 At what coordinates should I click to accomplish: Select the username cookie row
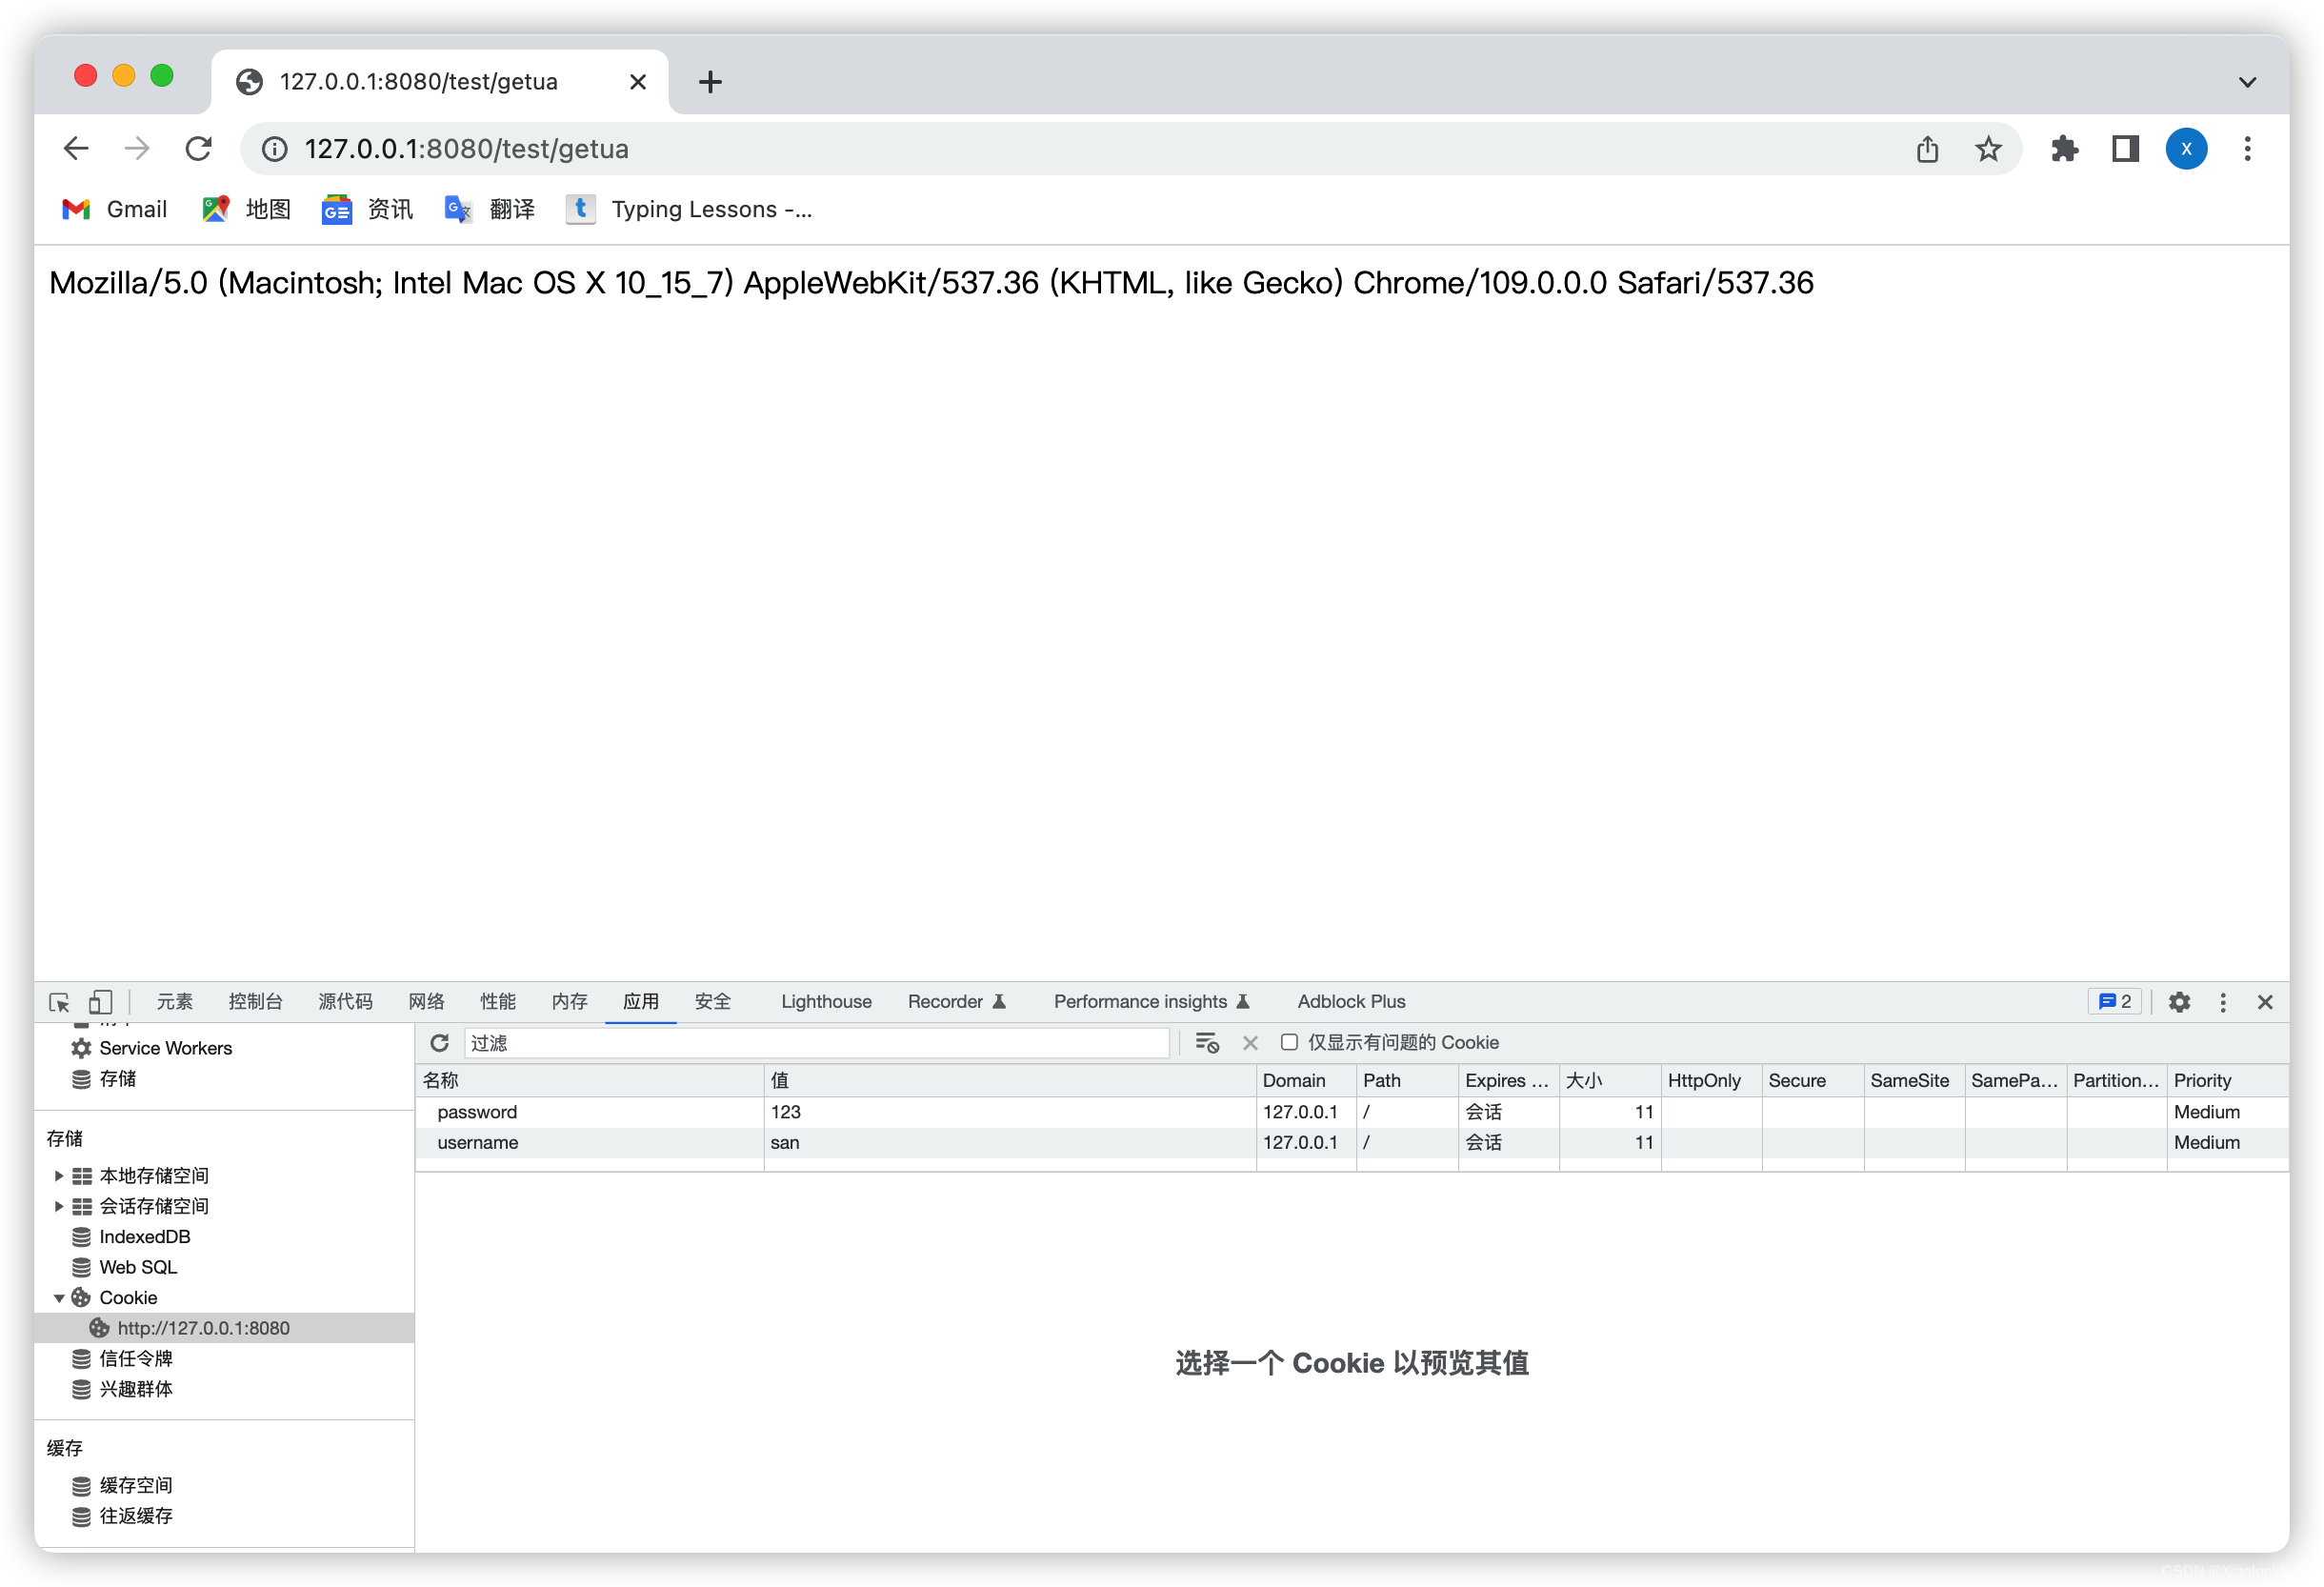point(1351,1143)
